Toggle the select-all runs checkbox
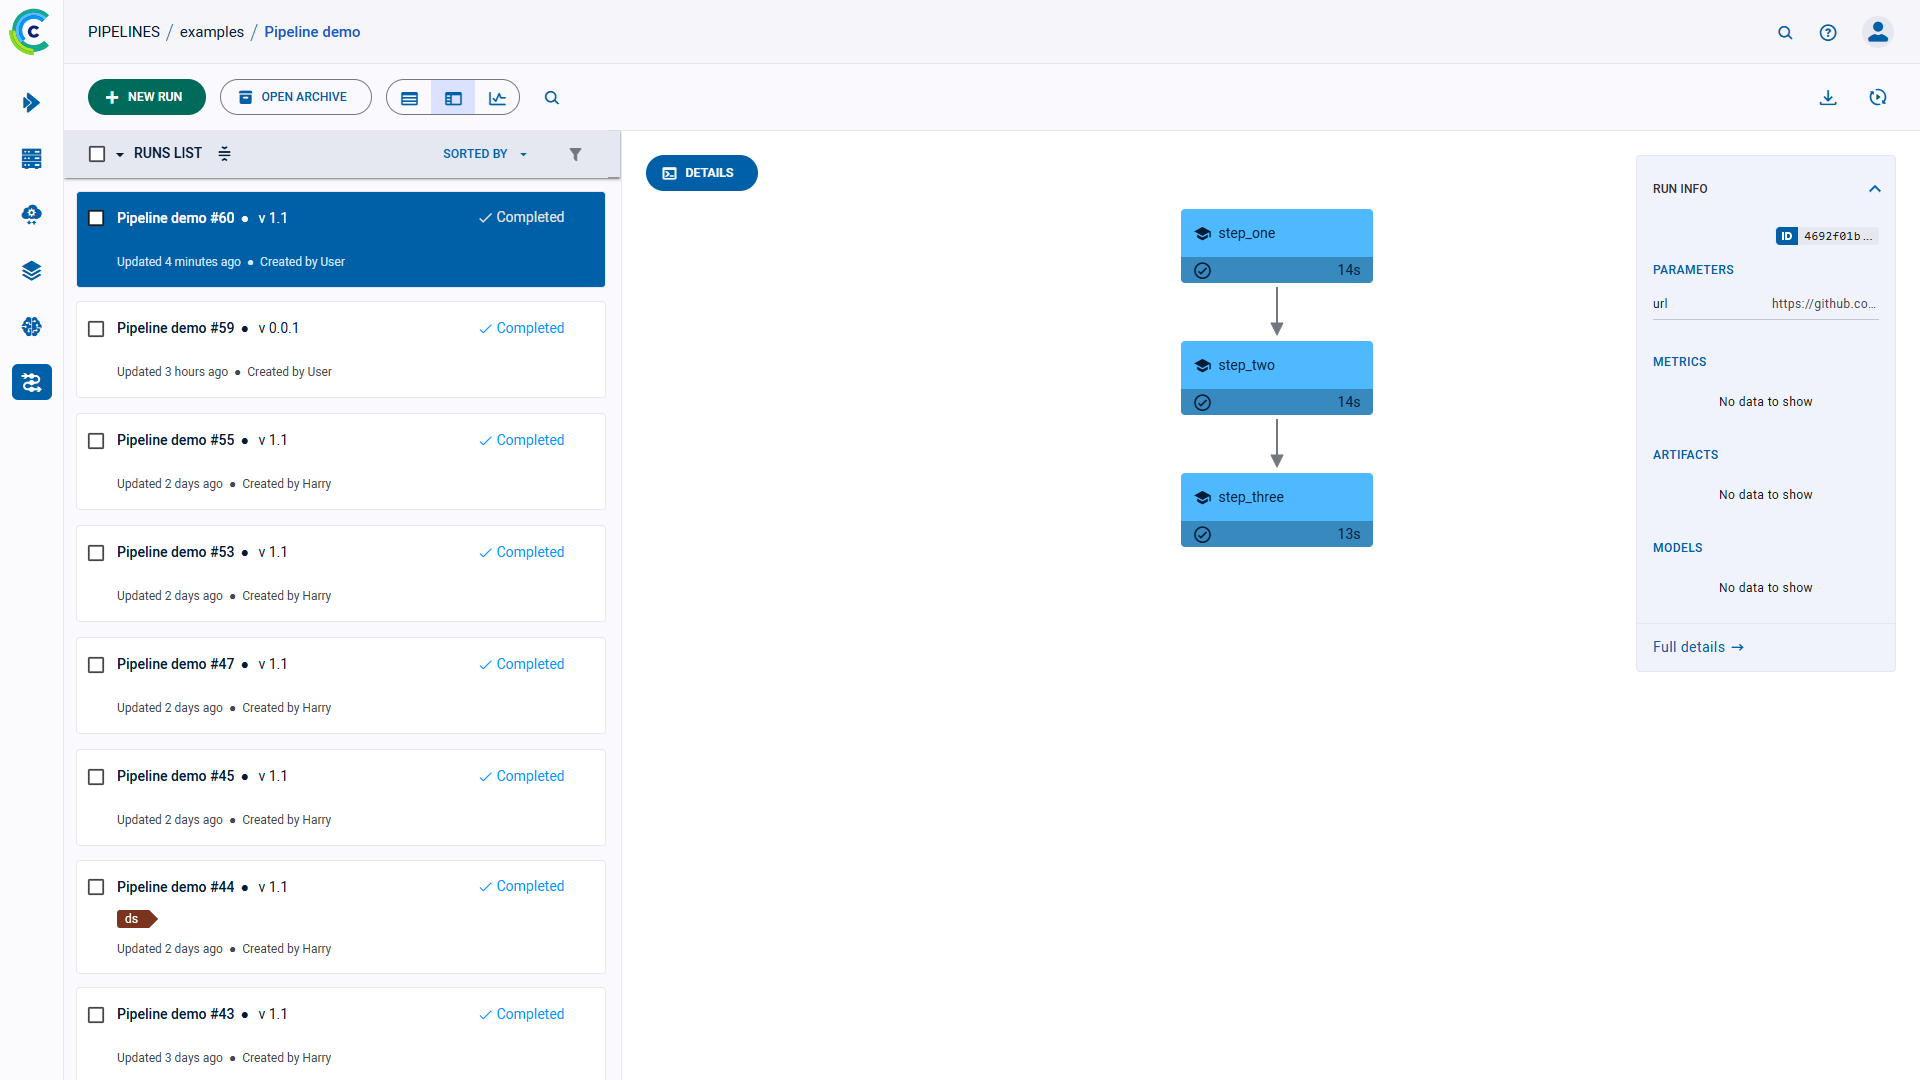This screenshot has width=1920, height=1080. 97,154
